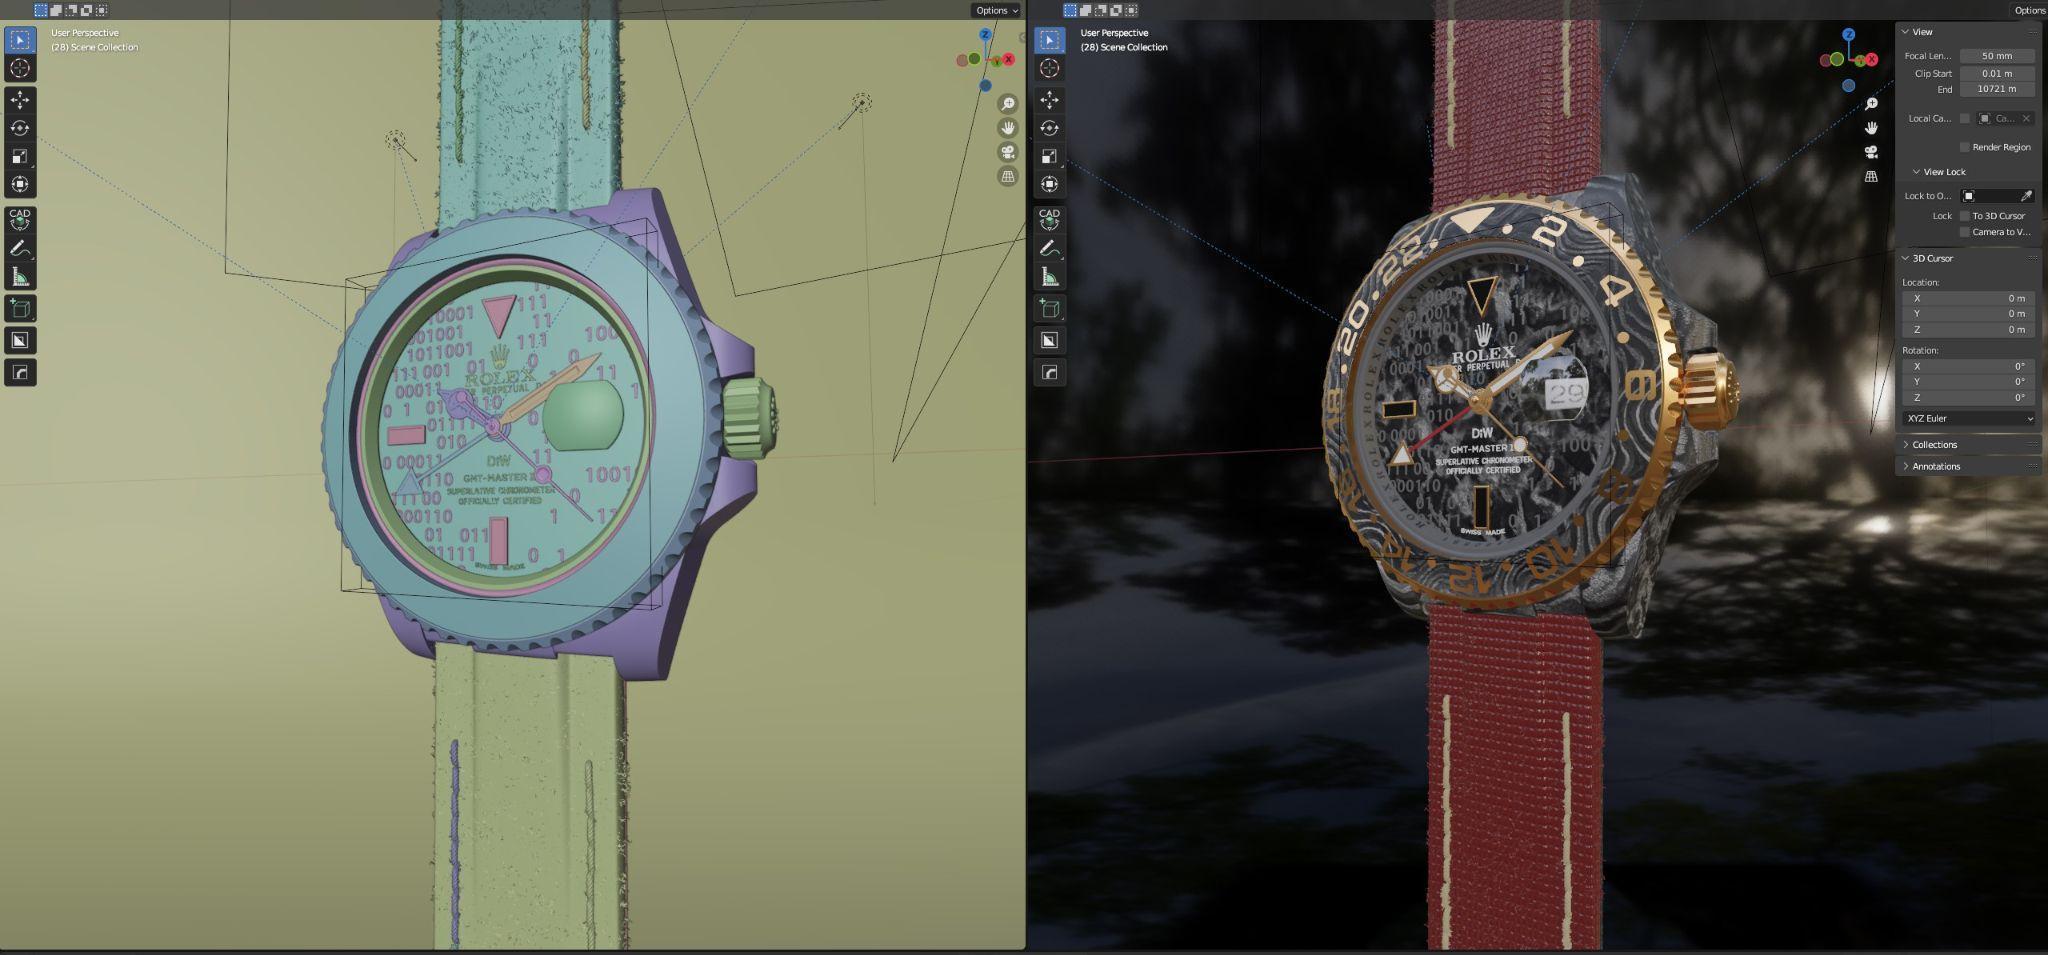
Task: Pick the Scale tool in left viewport
Action: [20, 156]
